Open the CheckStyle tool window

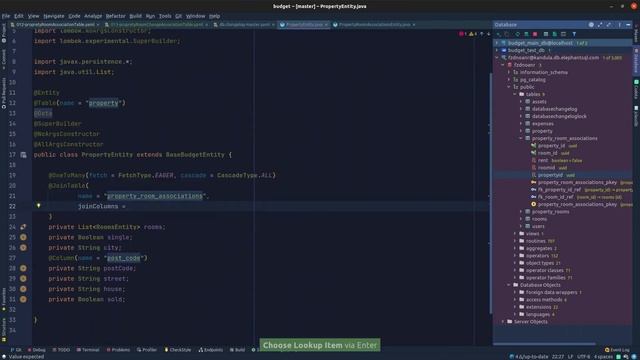178,350
